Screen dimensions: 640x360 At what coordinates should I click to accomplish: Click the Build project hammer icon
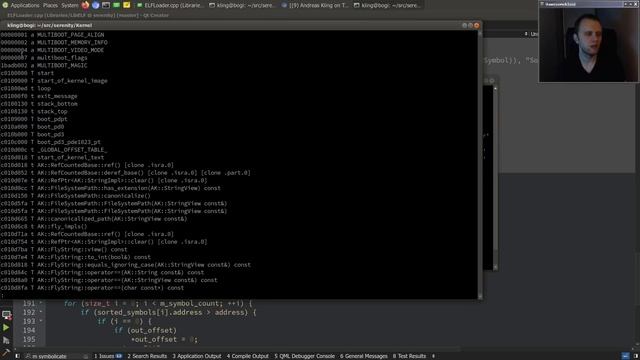coord(6,352)
